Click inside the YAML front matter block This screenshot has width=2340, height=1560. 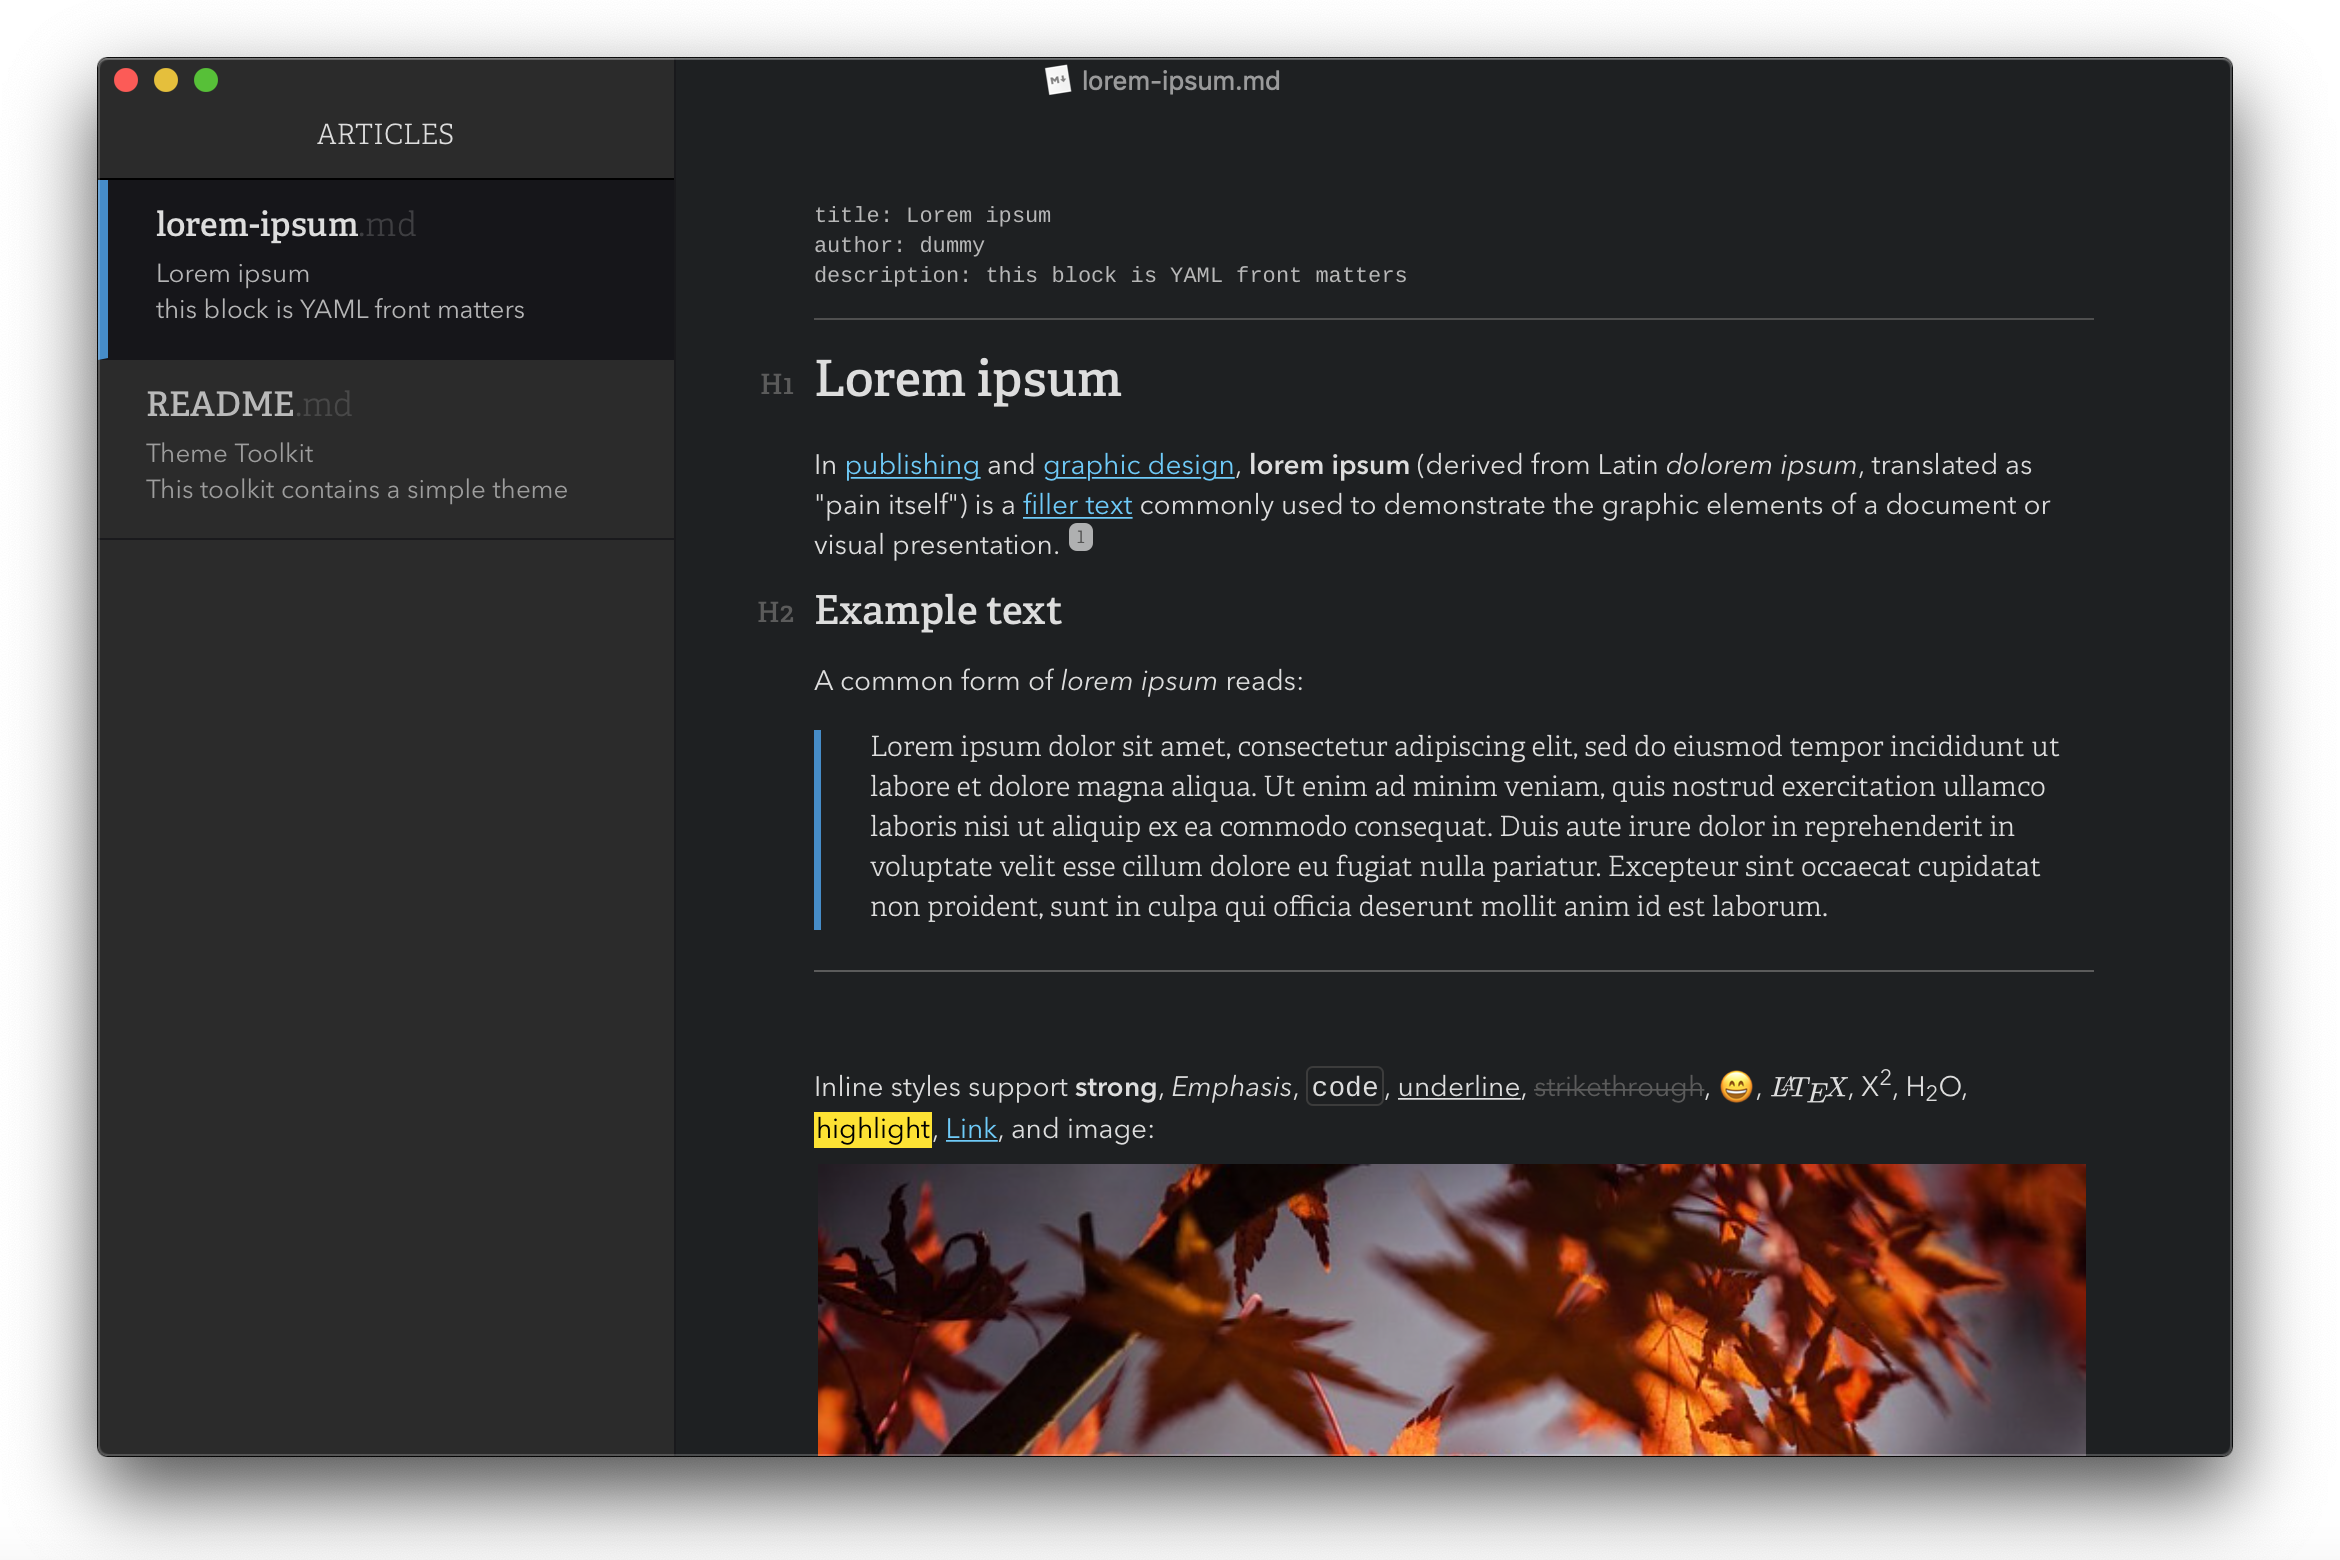tap(1110, 246)
